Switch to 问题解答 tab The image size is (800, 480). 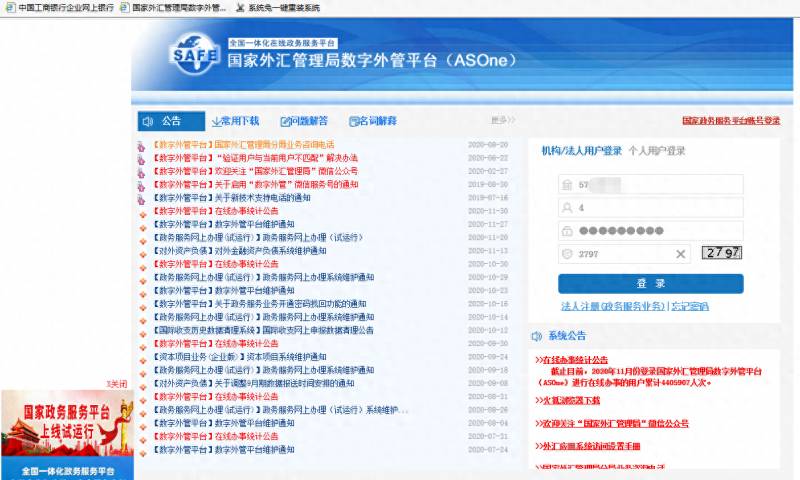(x=305, y=121)
